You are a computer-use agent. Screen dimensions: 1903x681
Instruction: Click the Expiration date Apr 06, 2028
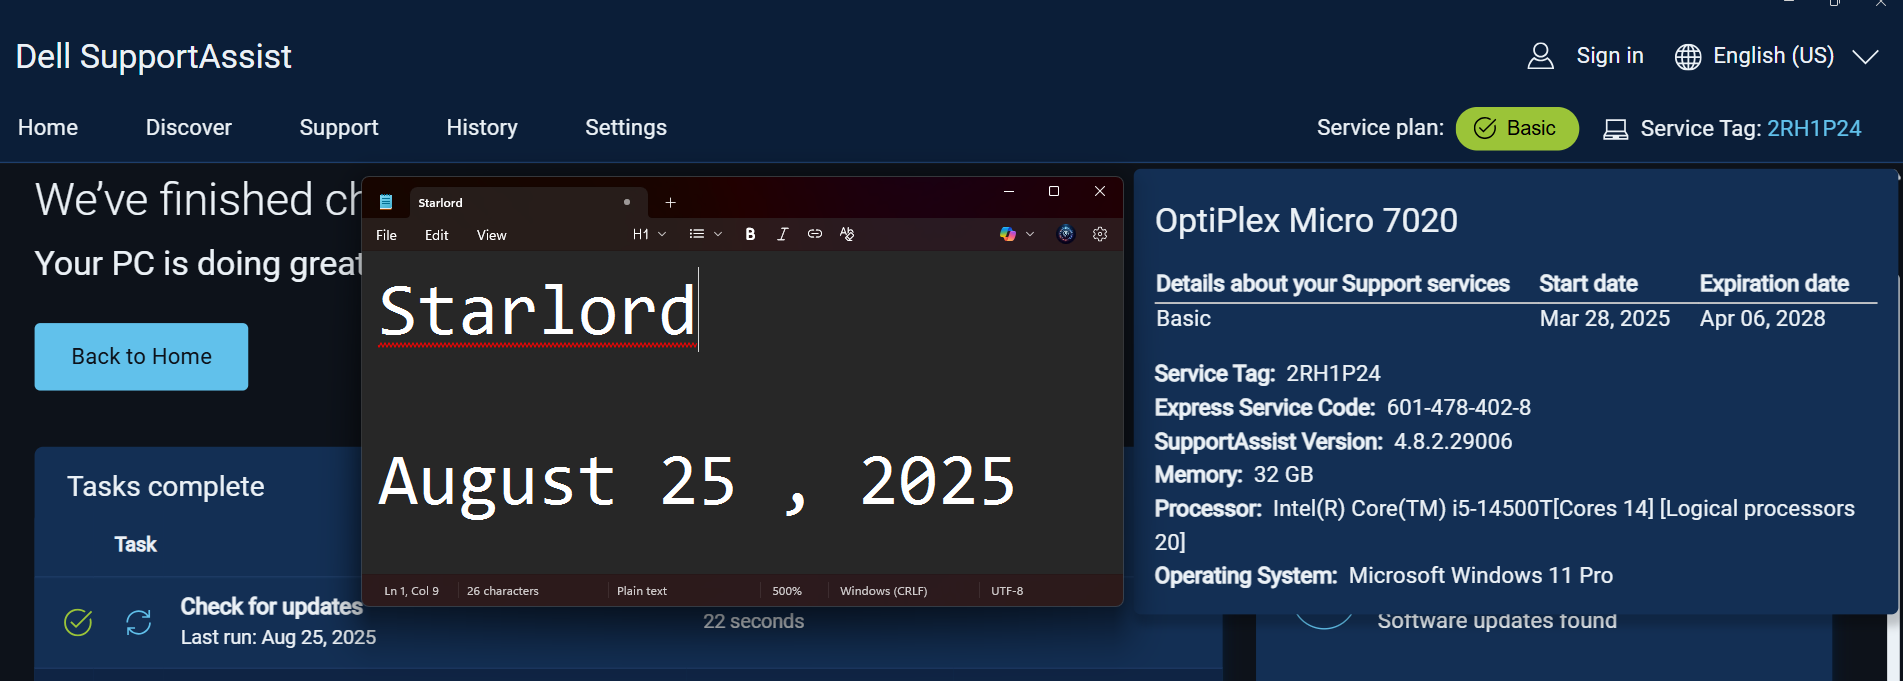pyautogui.click(x=1762, y=318)
